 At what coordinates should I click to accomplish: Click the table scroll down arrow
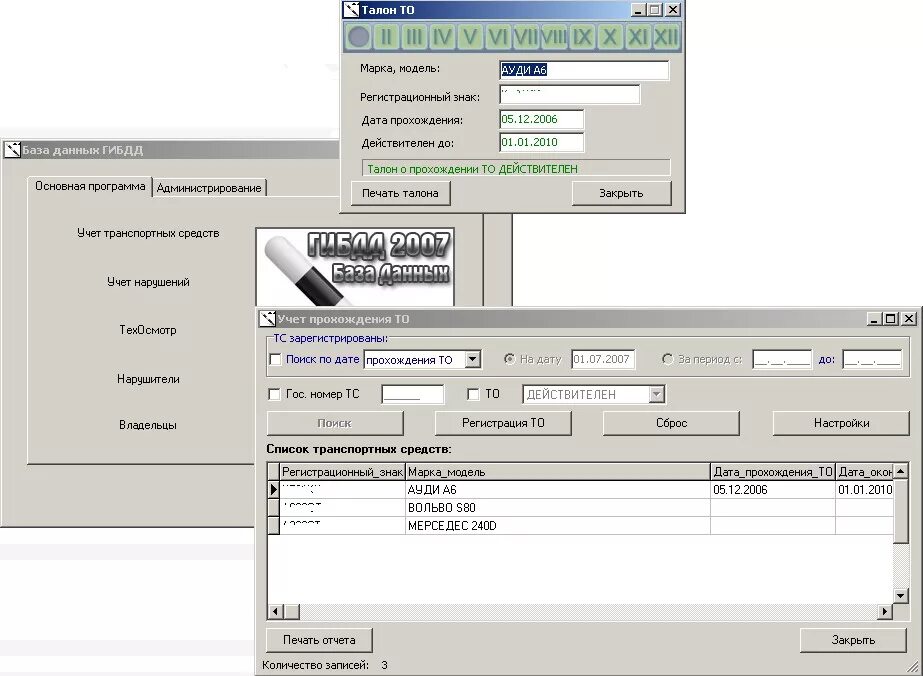coord(901,596)
